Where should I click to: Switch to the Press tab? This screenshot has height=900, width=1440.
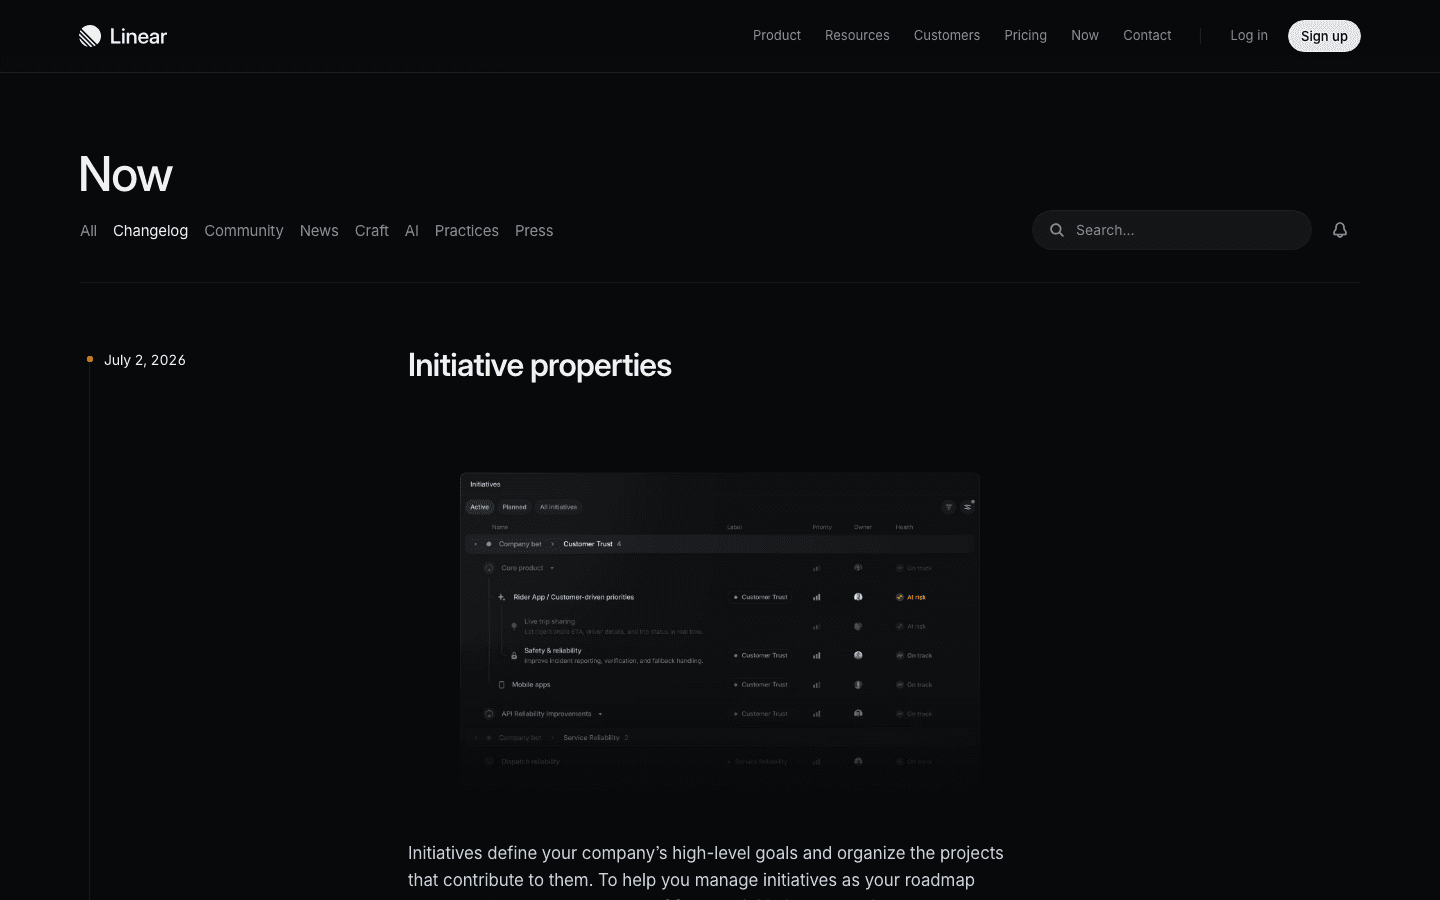pyautogui.click(x=534, y=231)
